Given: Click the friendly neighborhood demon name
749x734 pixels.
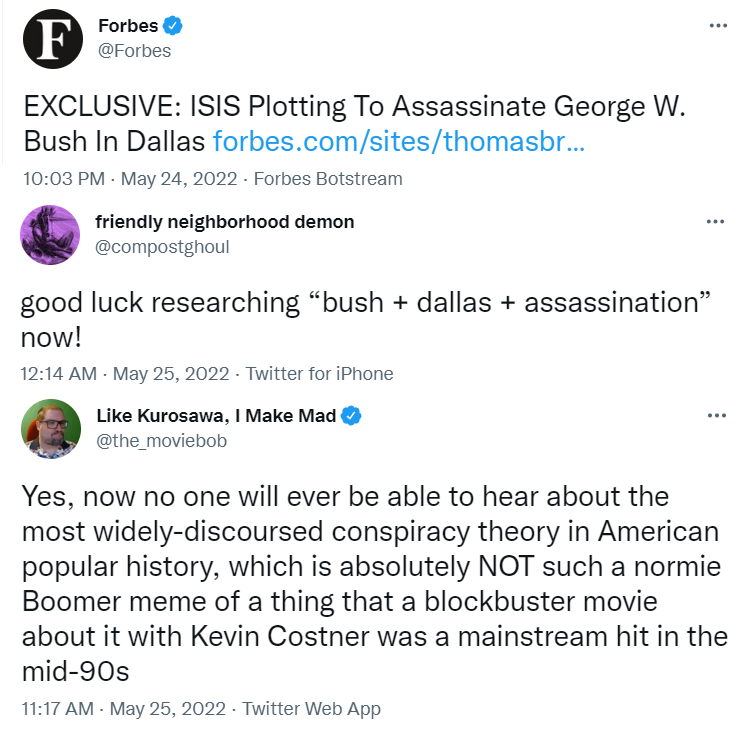Looking at the screenshot, I should coord(225,222).
